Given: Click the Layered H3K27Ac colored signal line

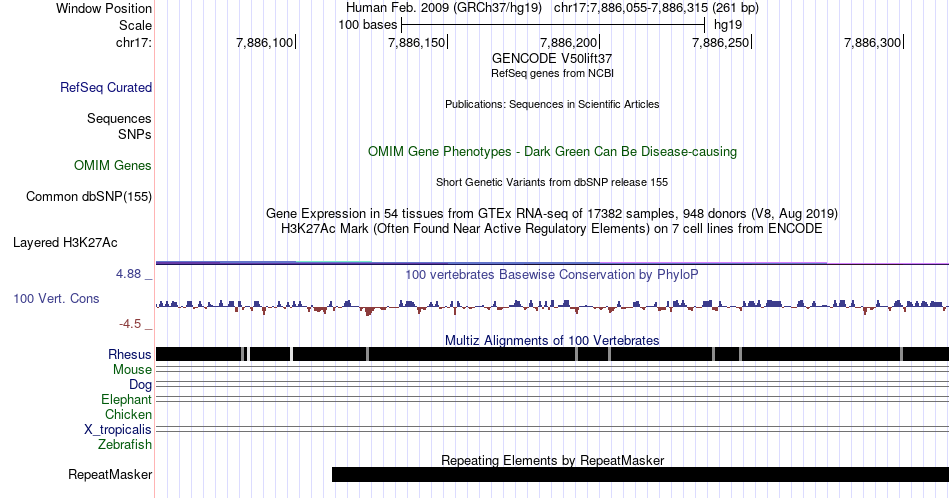Looking at the screenshot, I should click(552, 263).
